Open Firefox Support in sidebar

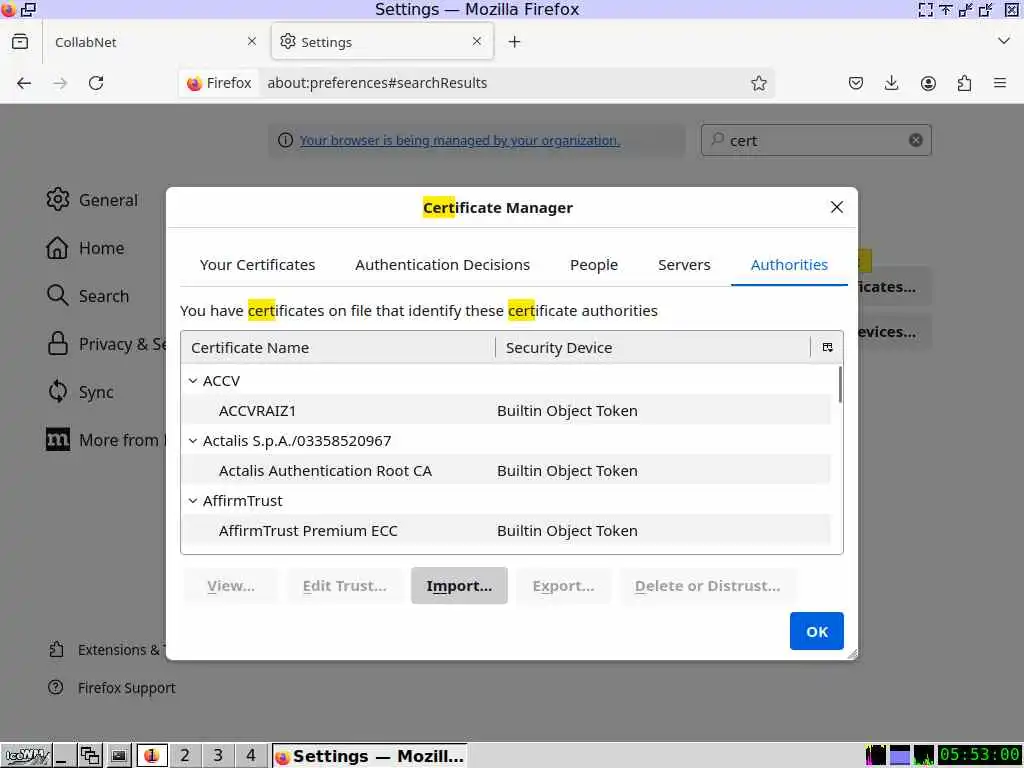point(127,687)
